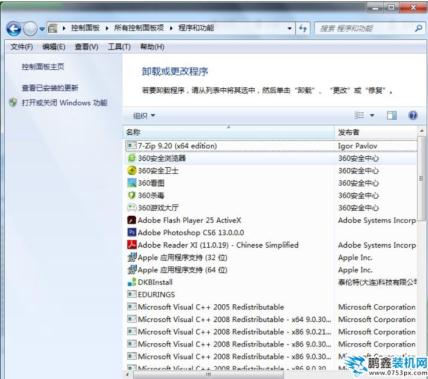The width and height of the screenshot is (428, 379).
Task: Click the refresh button beside address bar
Action: 303,28
